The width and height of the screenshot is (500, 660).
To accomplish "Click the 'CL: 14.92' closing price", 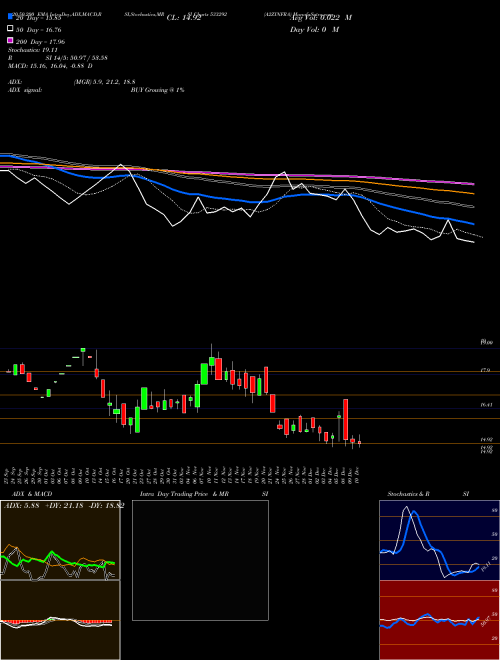I will (x=184, y=18).
